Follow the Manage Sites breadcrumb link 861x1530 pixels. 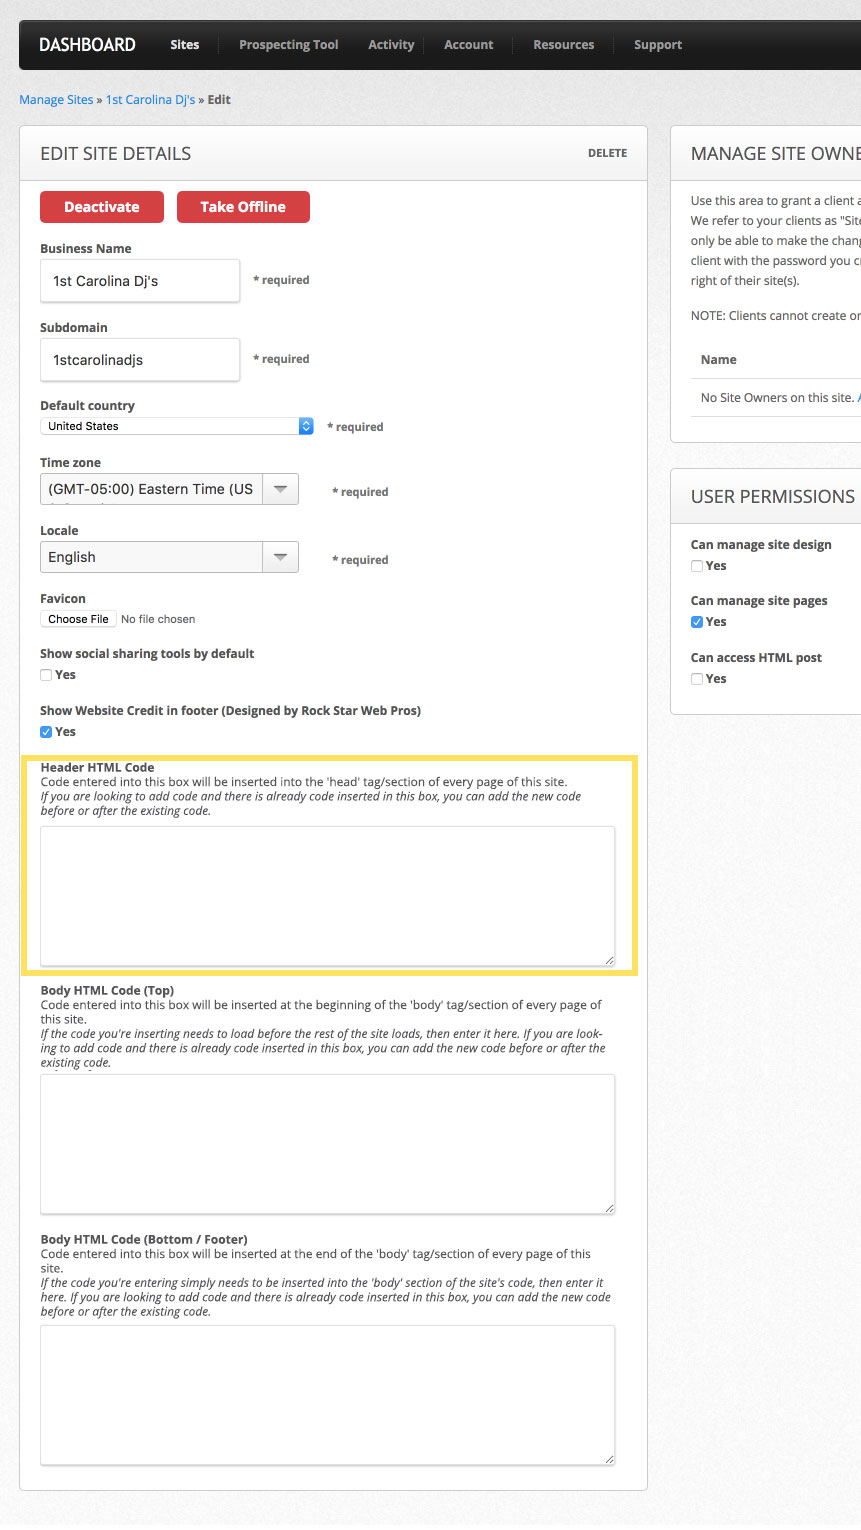click(56, 100)
